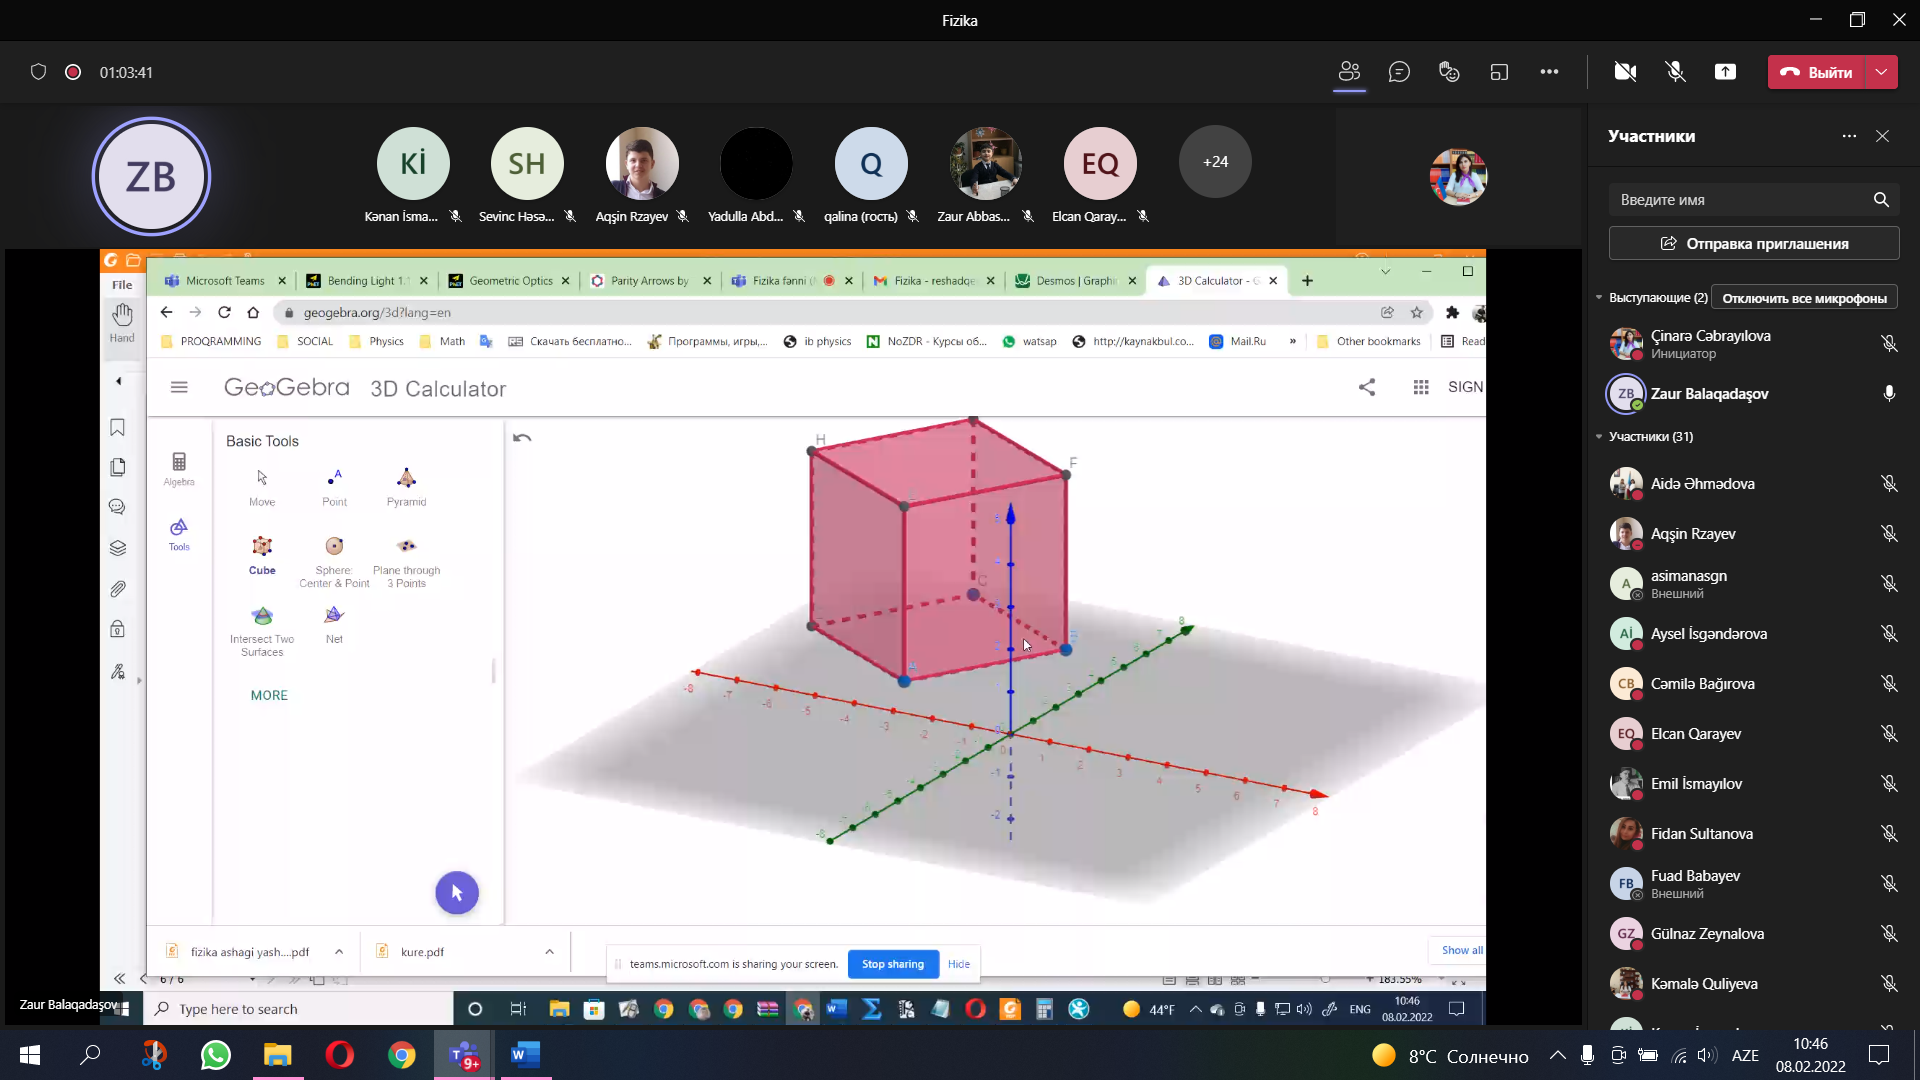Select Intersect Two Surfaces tool

point(262,631)
